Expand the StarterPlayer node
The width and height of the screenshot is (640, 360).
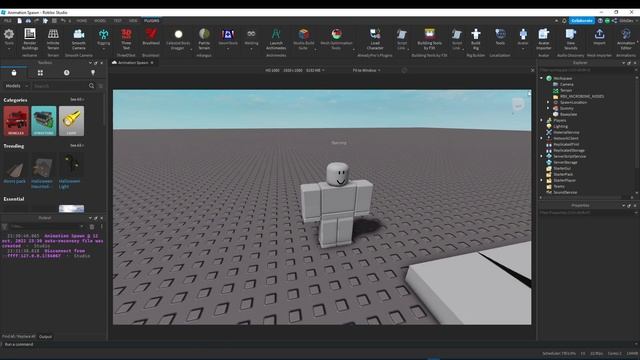(x=542, y=180)
